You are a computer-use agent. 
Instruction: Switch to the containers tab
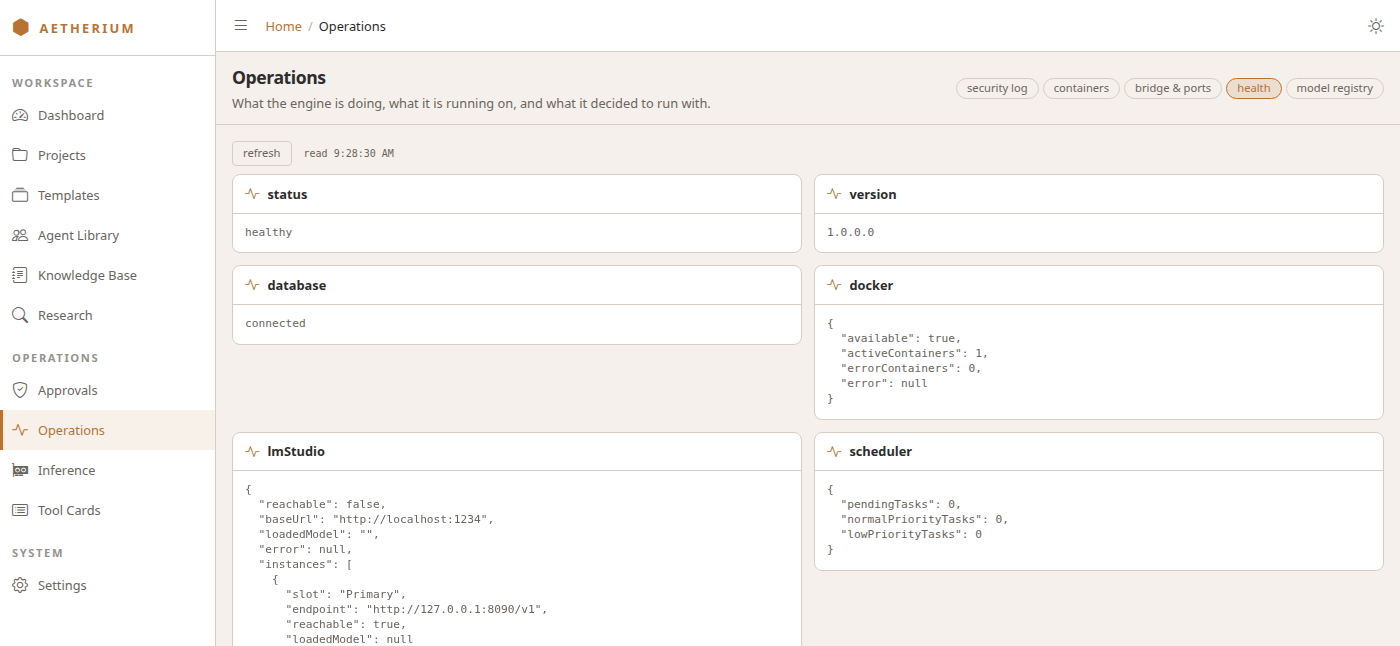(1081, 88)
